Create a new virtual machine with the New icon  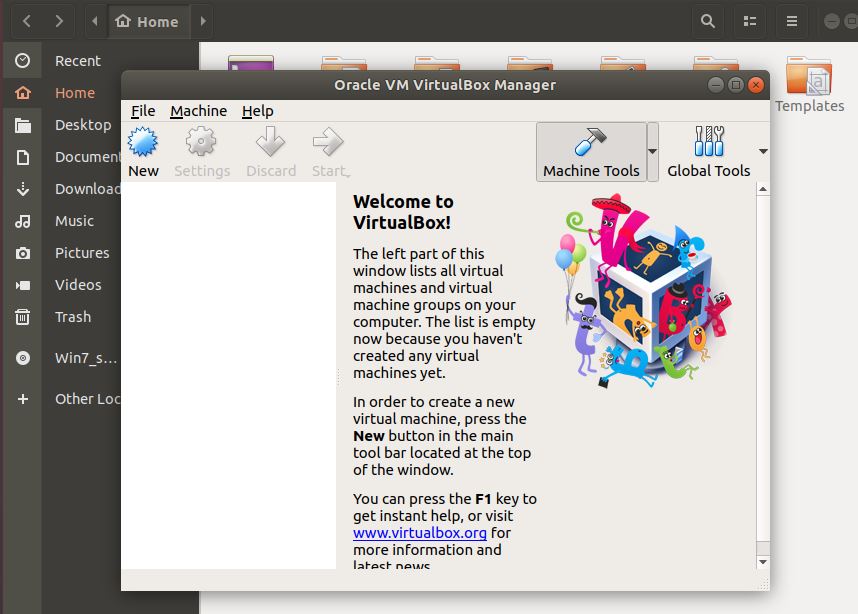coord(143,150)
